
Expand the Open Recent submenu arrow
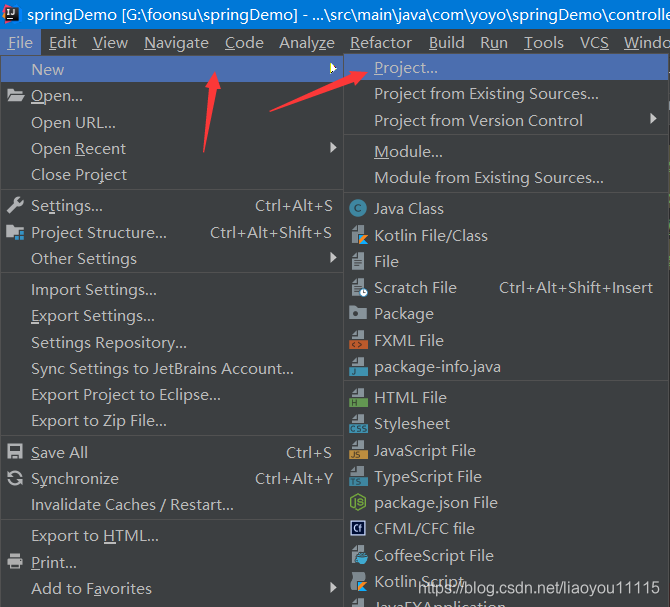click(x=333, y=148)
